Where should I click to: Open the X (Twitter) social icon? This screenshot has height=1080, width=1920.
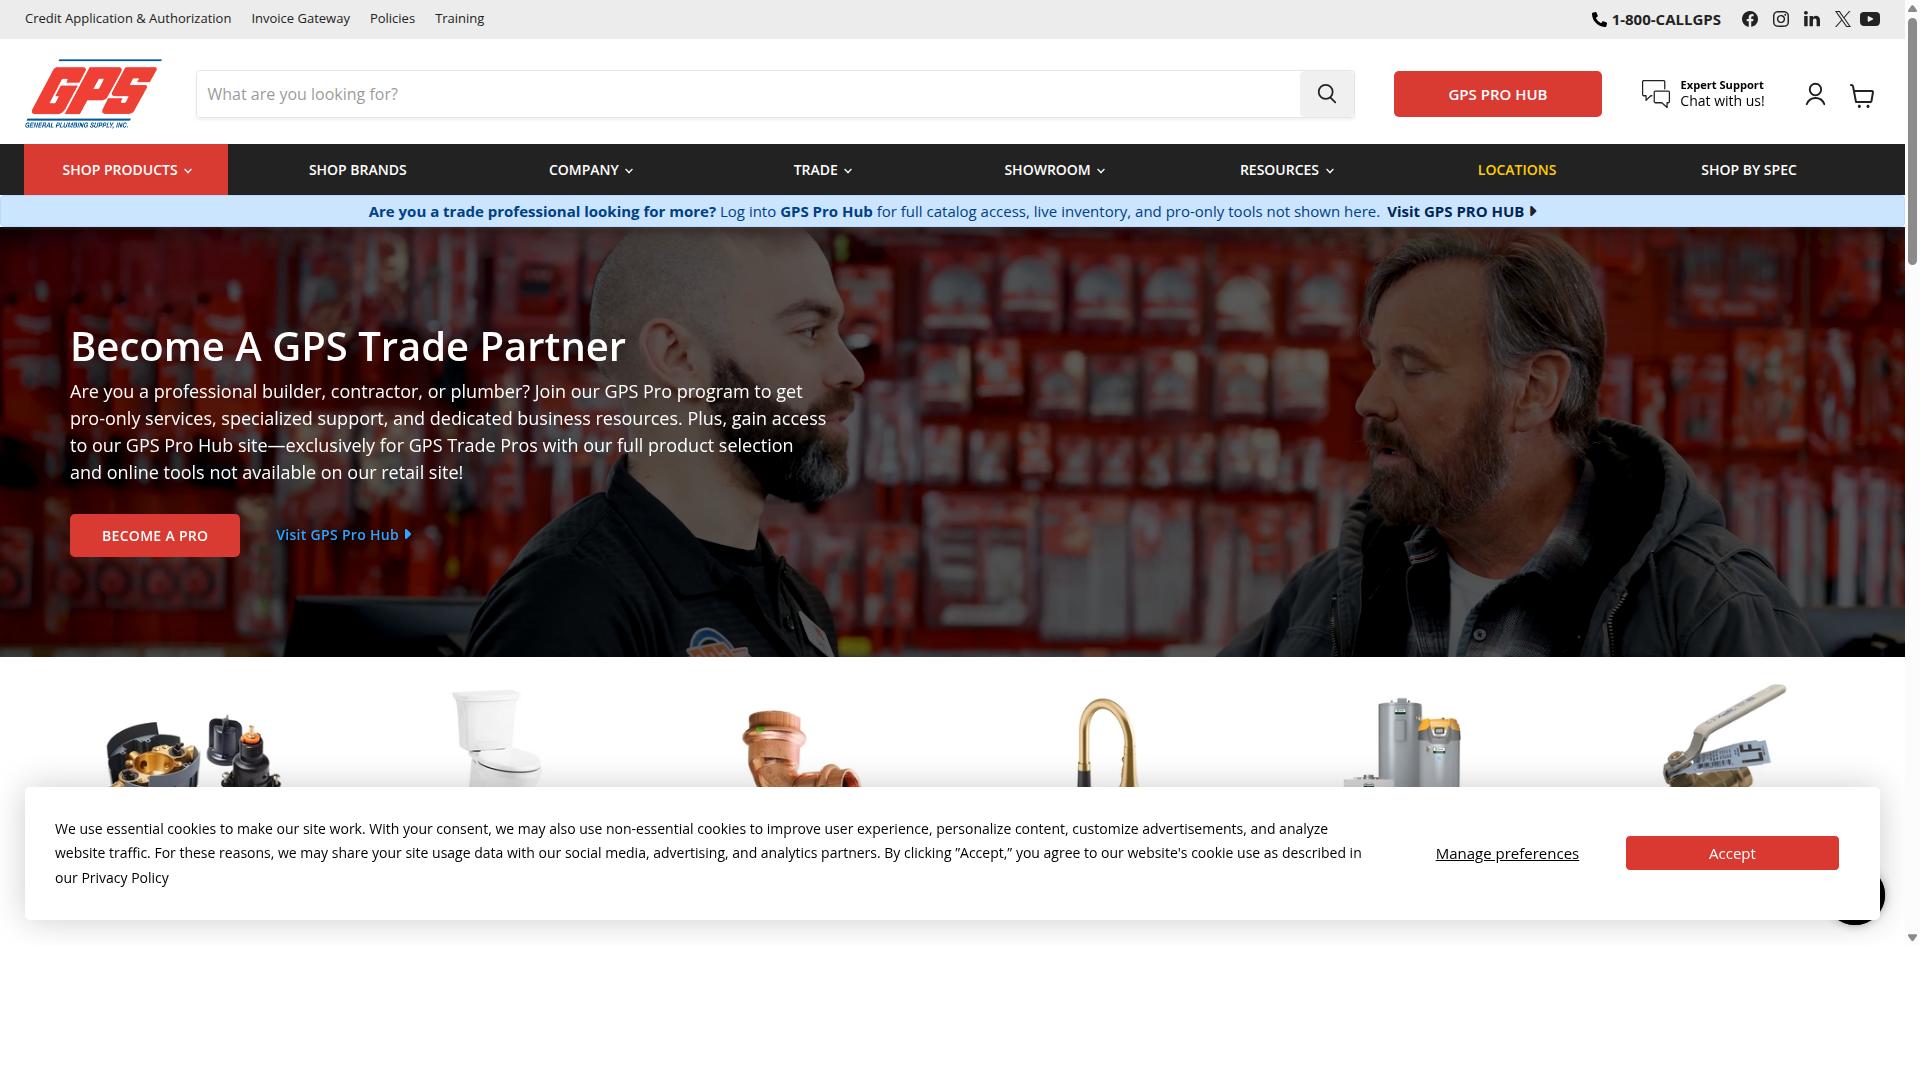1842,19
